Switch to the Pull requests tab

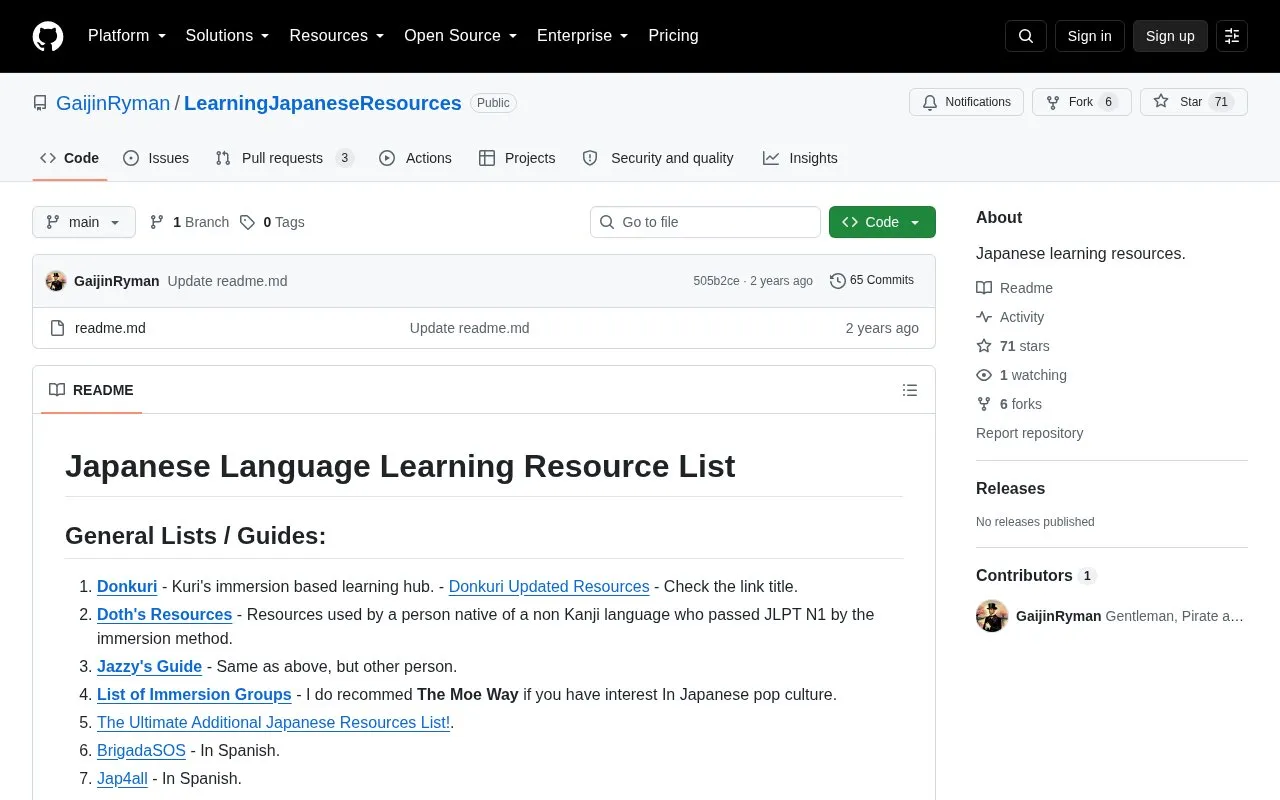tap(284, 158)
